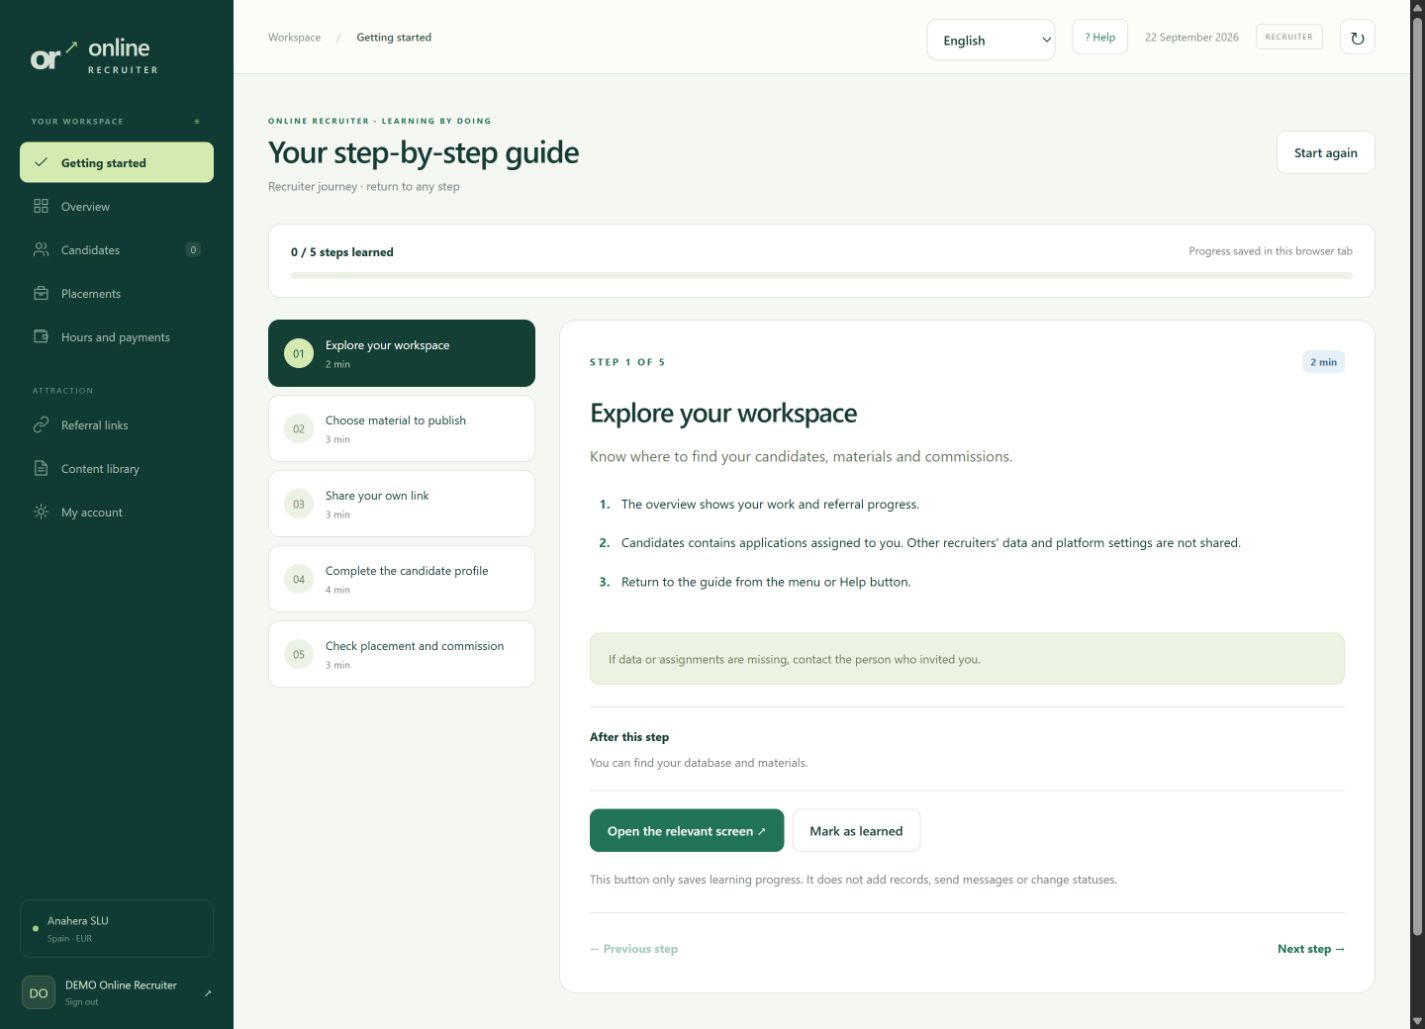Click the 05 step number circle

(298, 654)
